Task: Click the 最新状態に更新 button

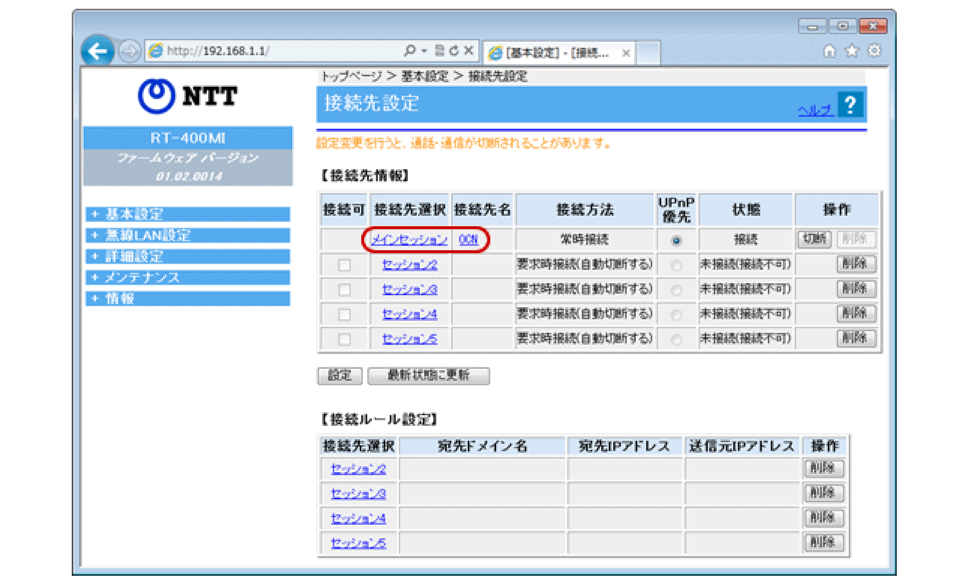Action: coord(428,376)
